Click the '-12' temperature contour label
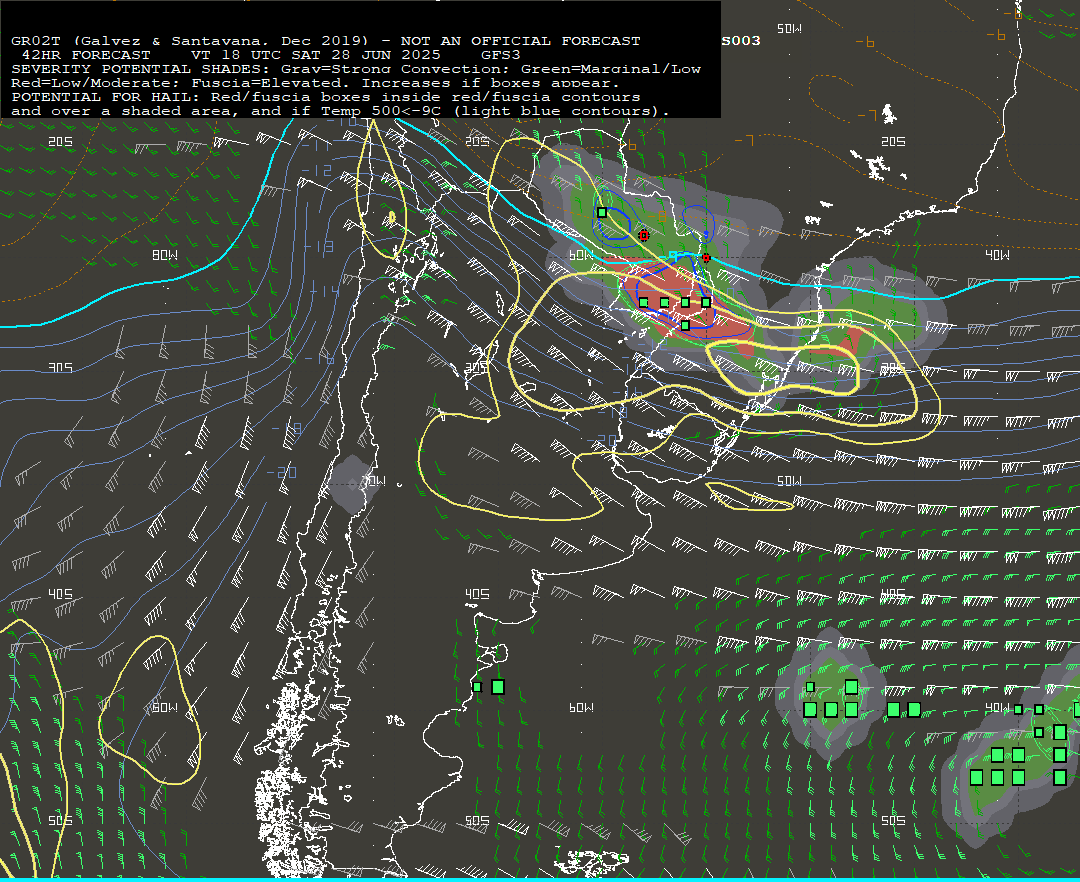This screenshot has height=882, width=1080. 317,170
